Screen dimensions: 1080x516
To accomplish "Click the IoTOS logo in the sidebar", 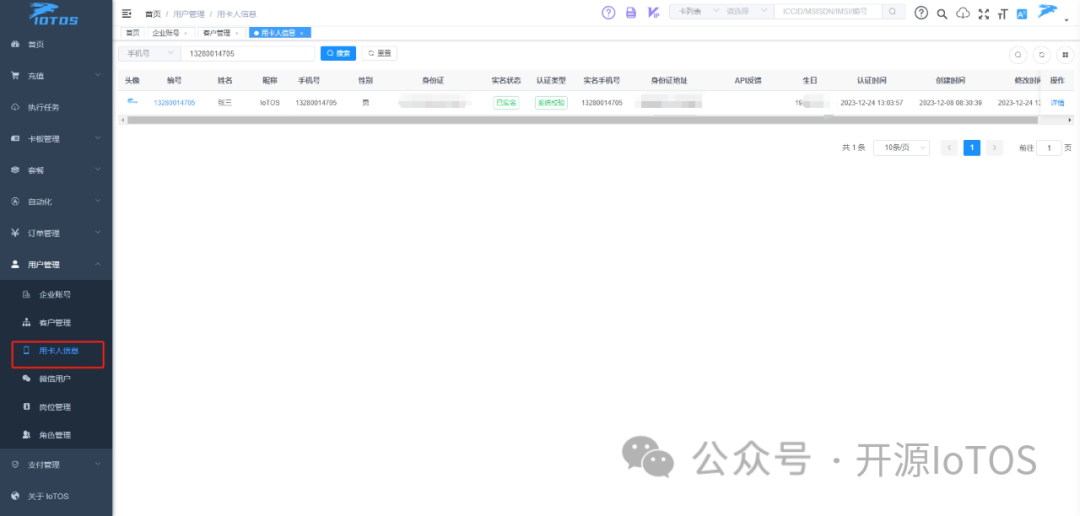I will (x=54, y=14).
